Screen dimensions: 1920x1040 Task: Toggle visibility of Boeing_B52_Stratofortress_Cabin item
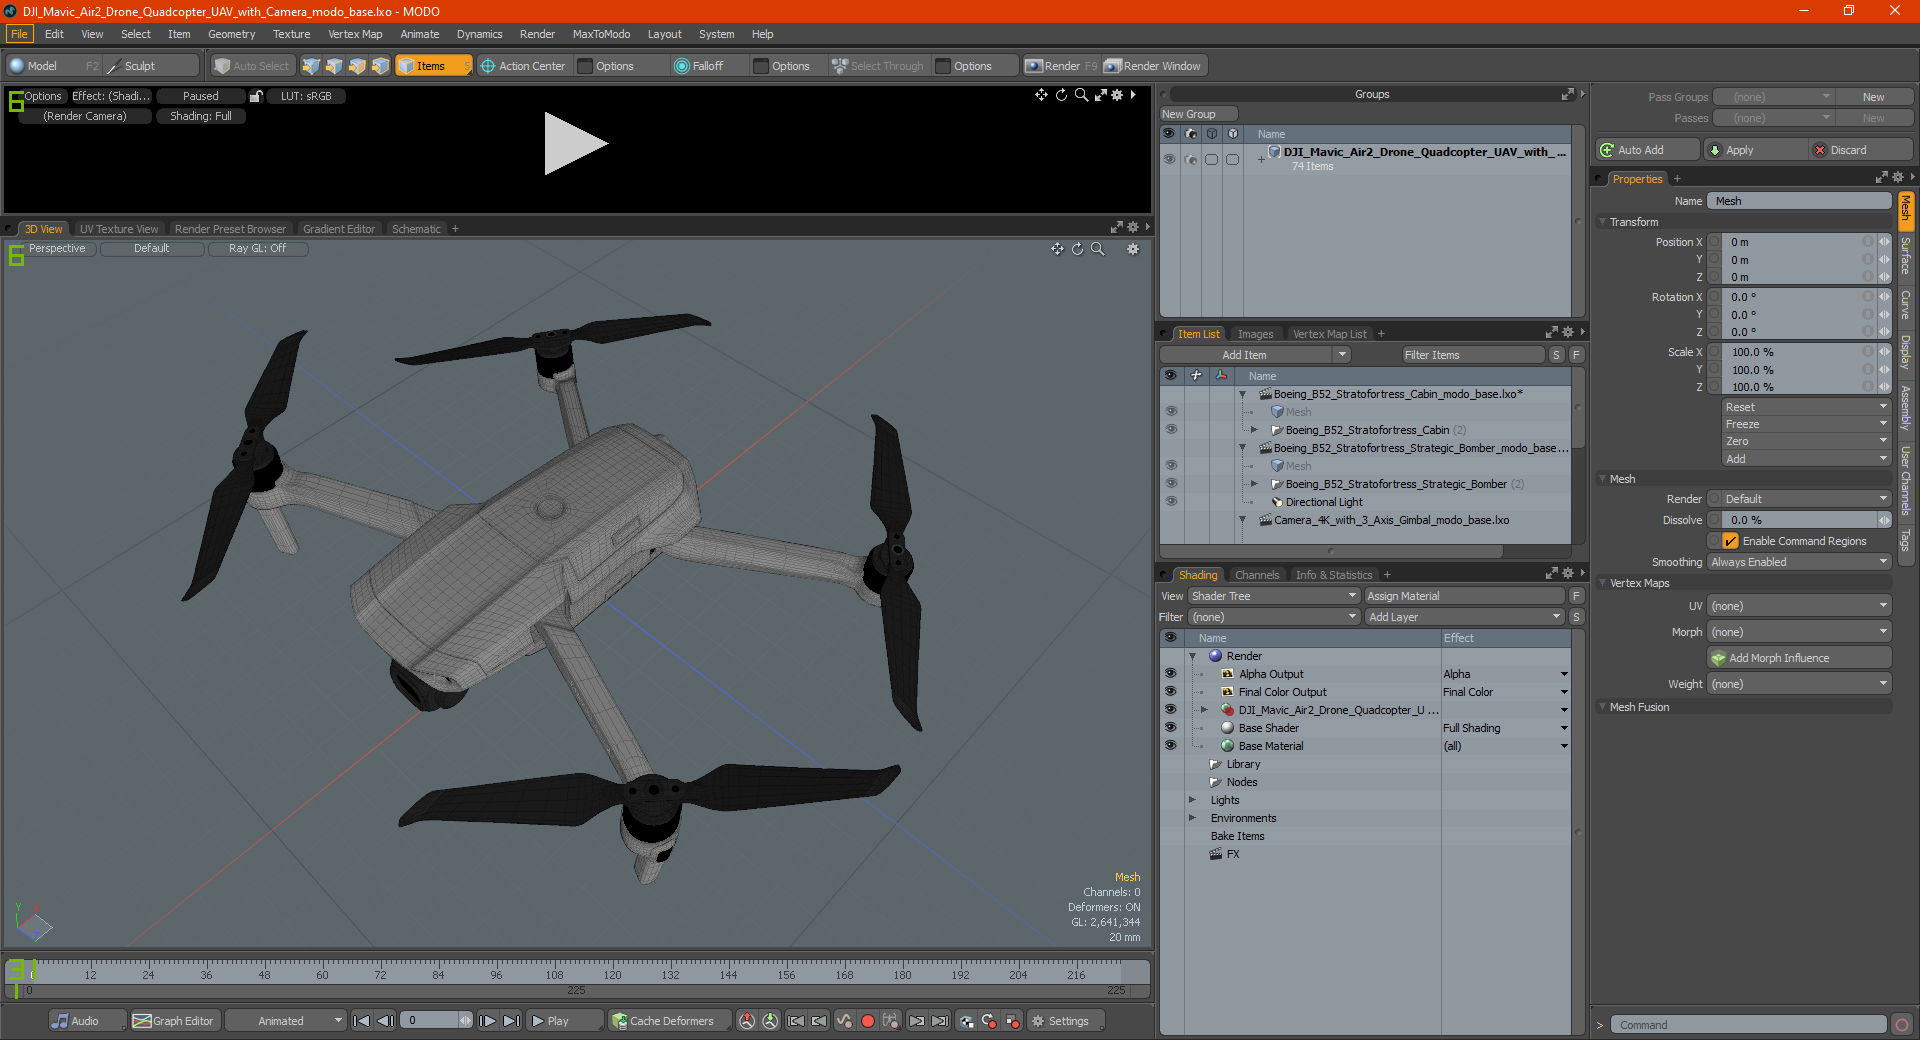pyautogui.click(x=1170, y=430)
